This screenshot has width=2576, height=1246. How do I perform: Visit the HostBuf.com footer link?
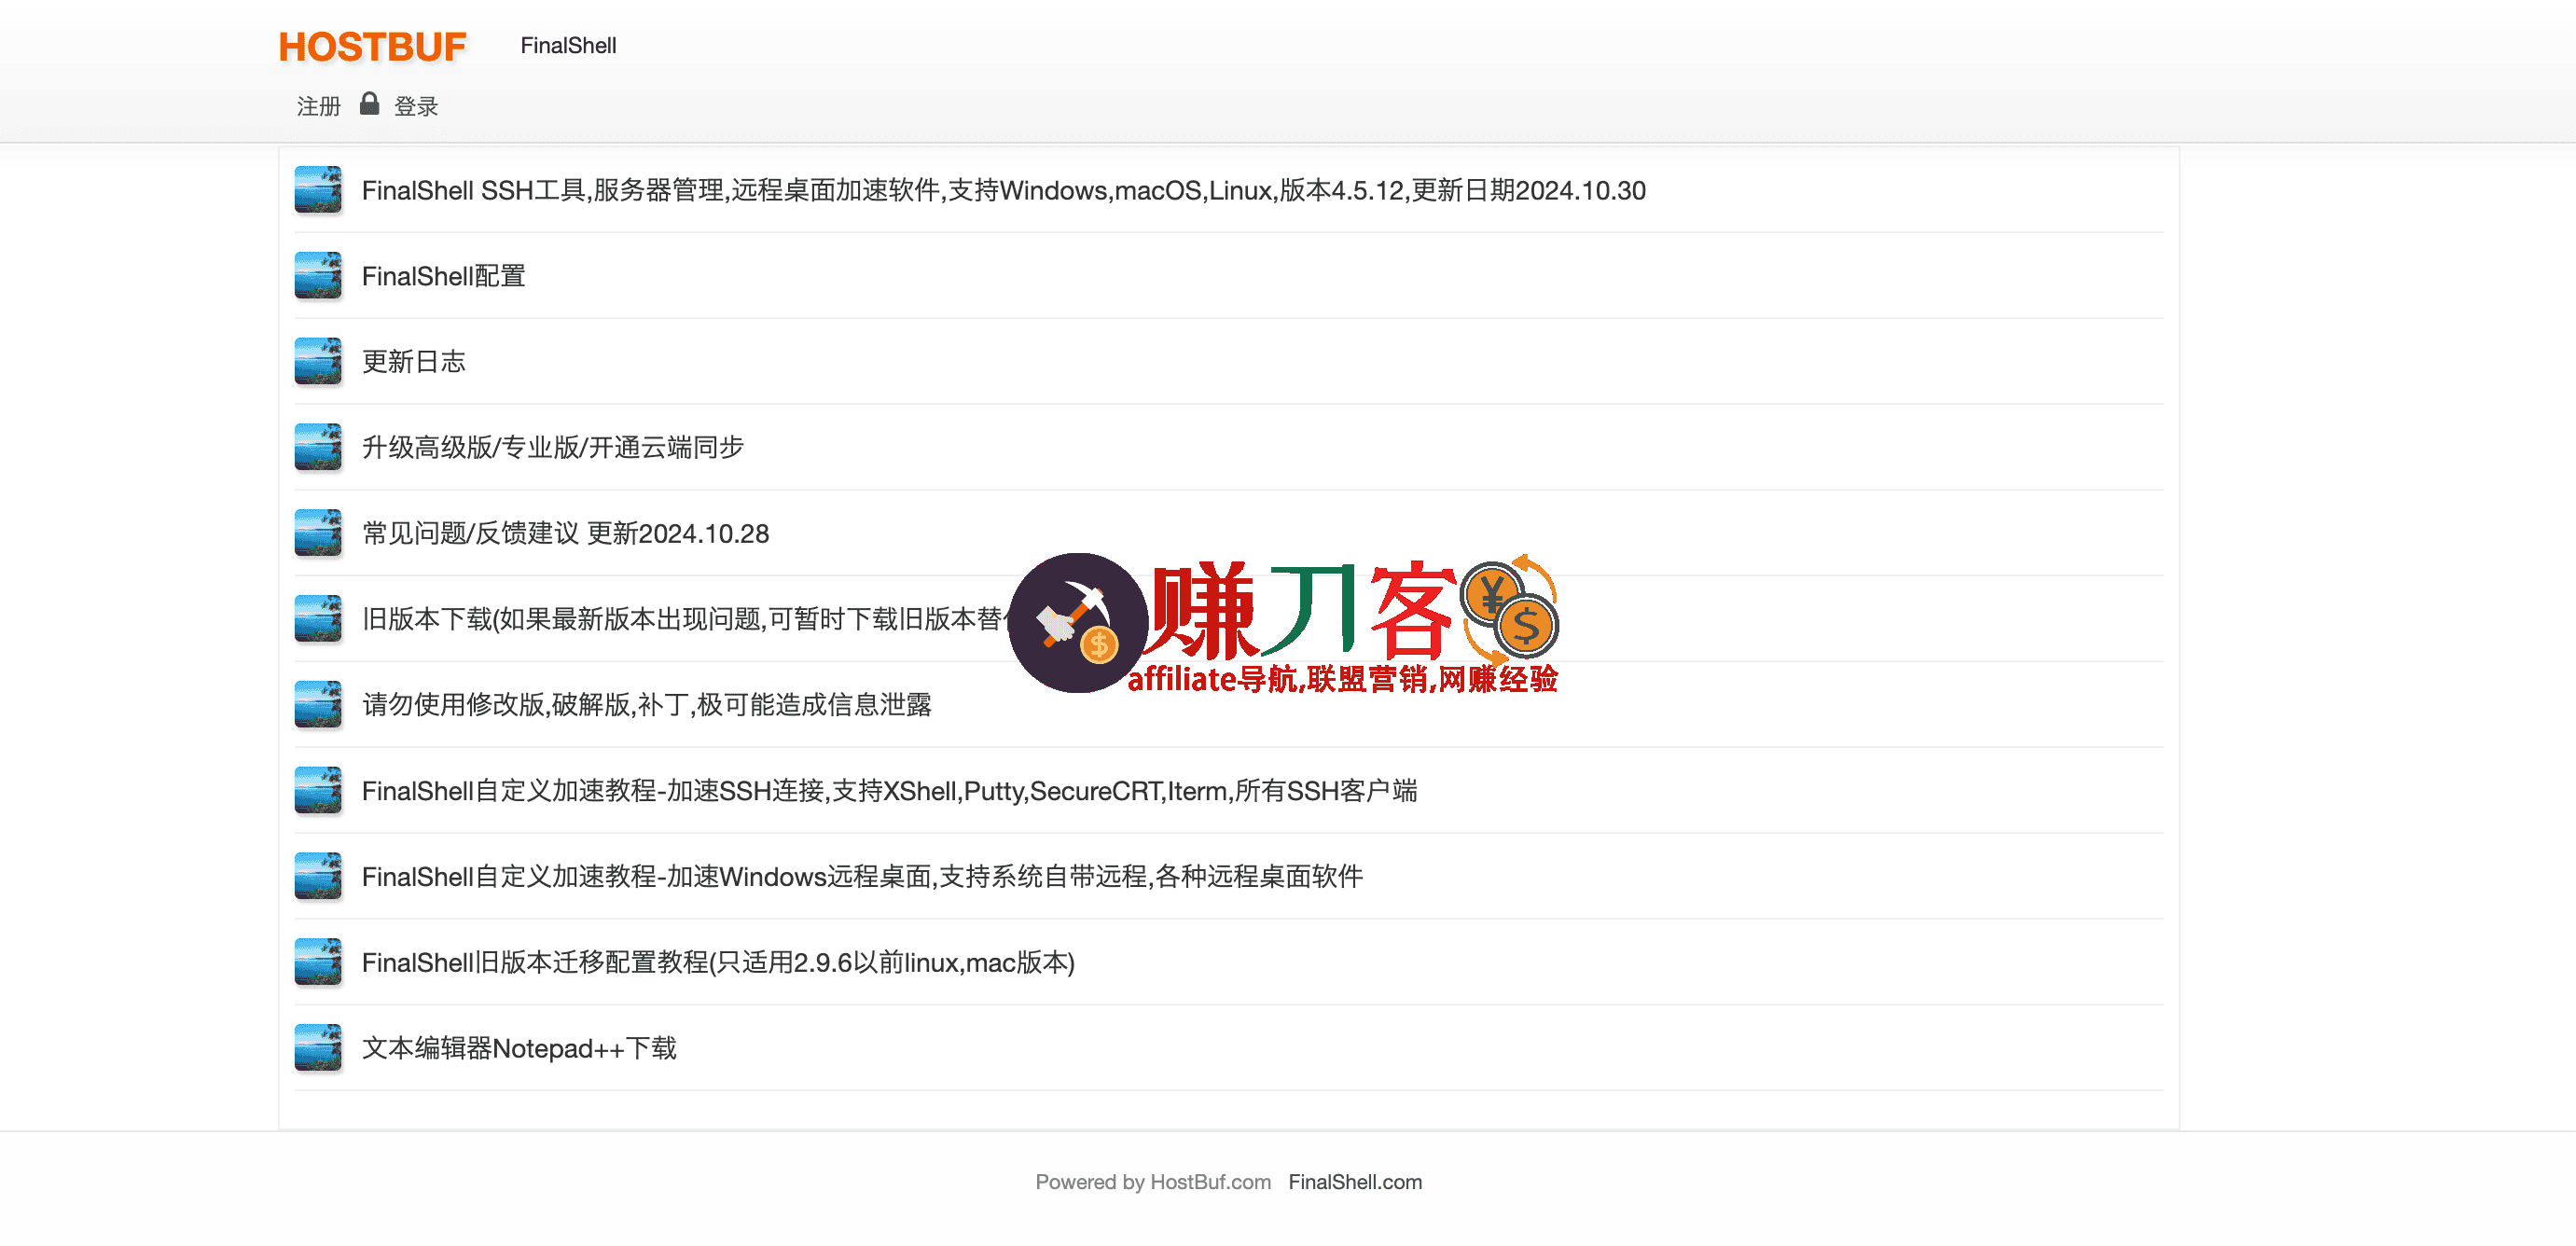1210,1182
